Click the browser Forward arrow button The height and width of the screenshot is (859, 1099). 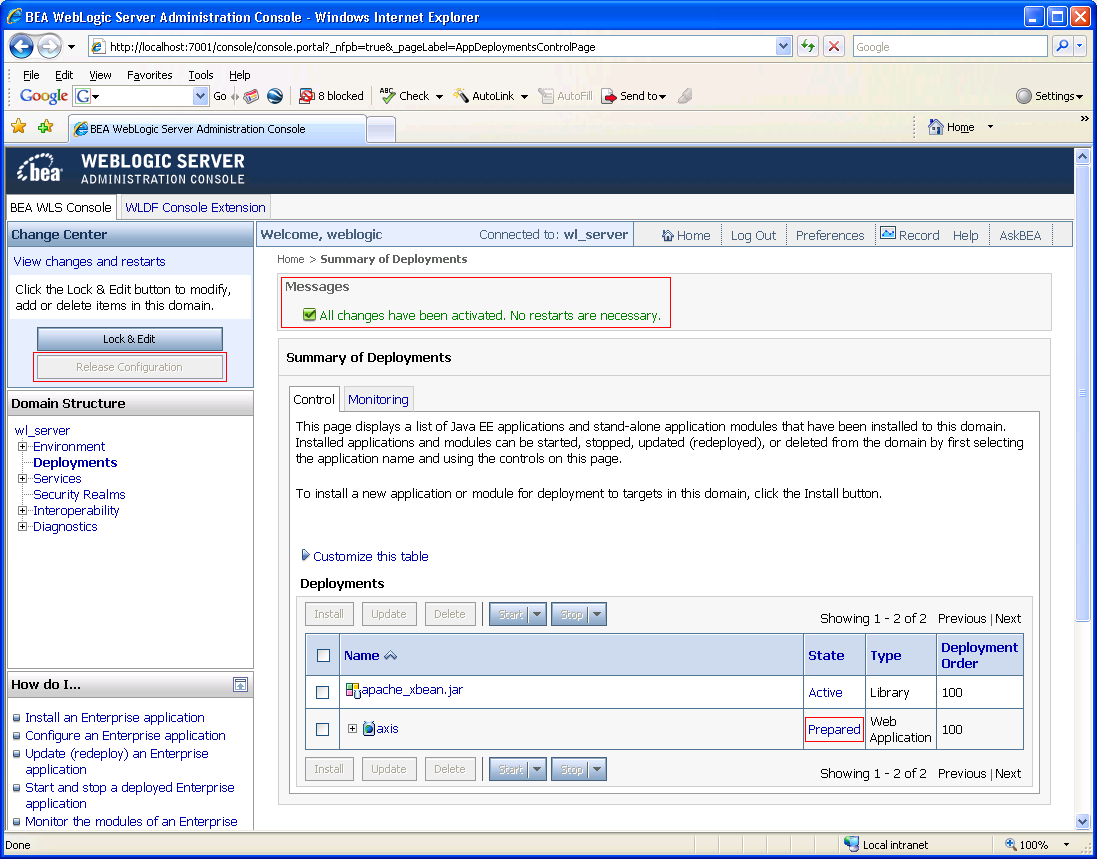coord(49,47)
